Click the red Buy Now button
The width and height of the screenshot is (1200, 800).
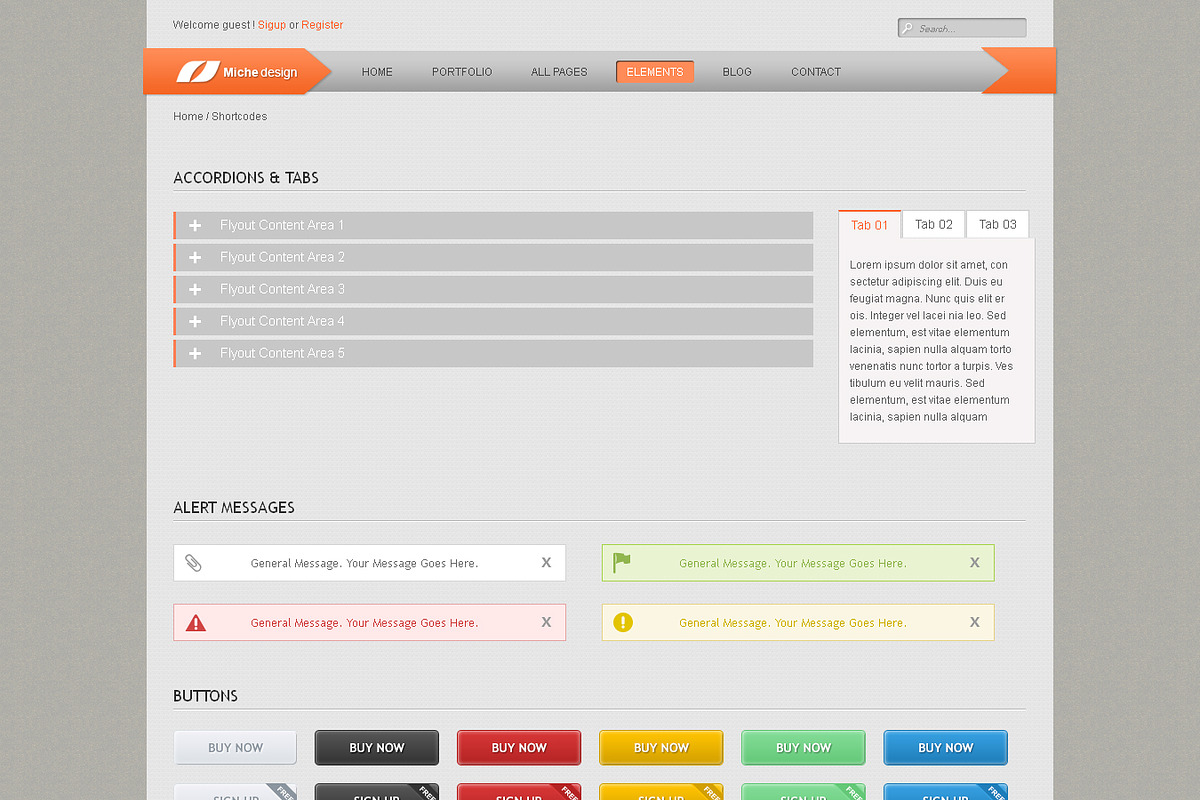coord(519,748)
